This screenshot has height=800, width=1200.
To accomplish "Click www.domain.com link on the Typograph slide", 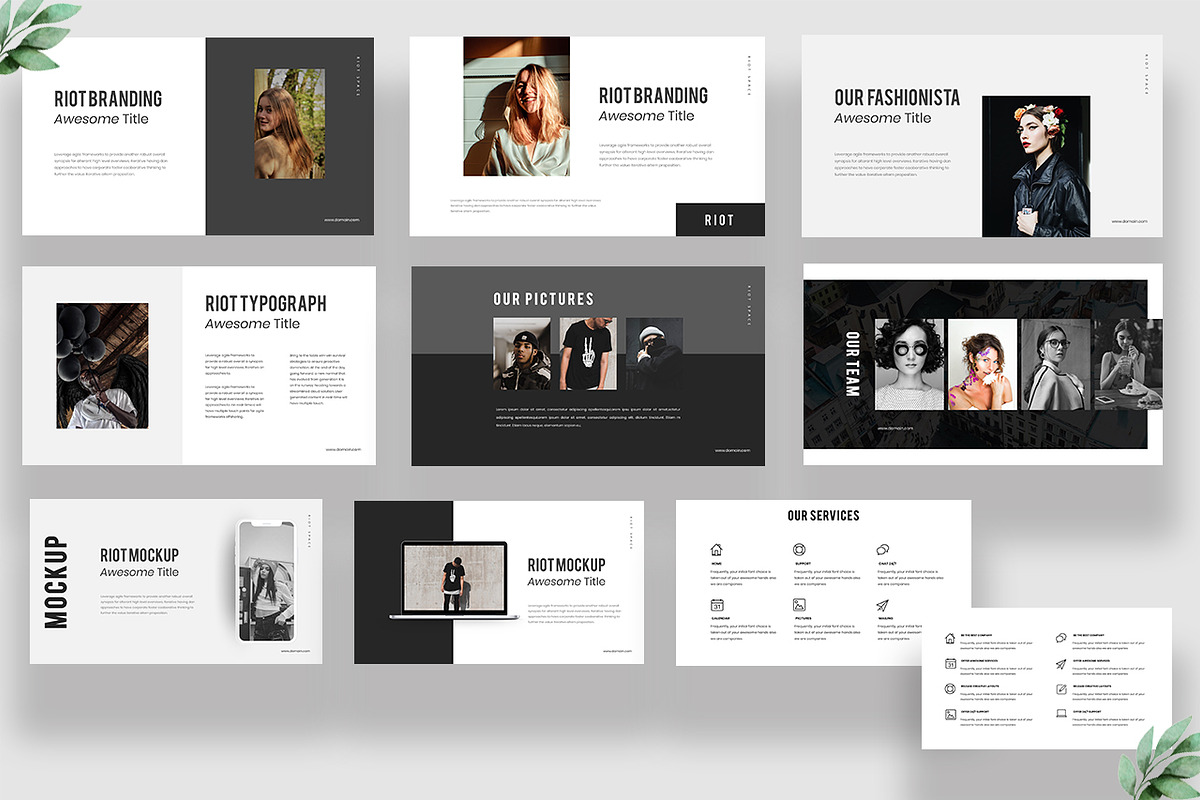I will [343, 450].
